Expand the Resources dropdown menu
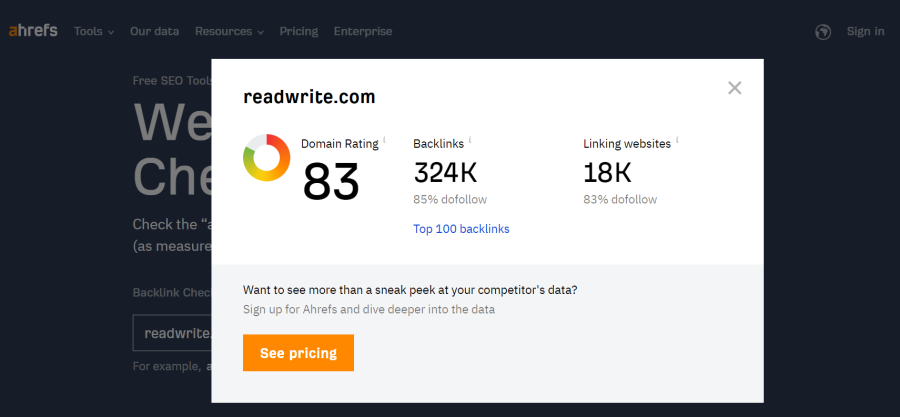The height and width of the screenshot is (417, 900). [x=229, y=31]
